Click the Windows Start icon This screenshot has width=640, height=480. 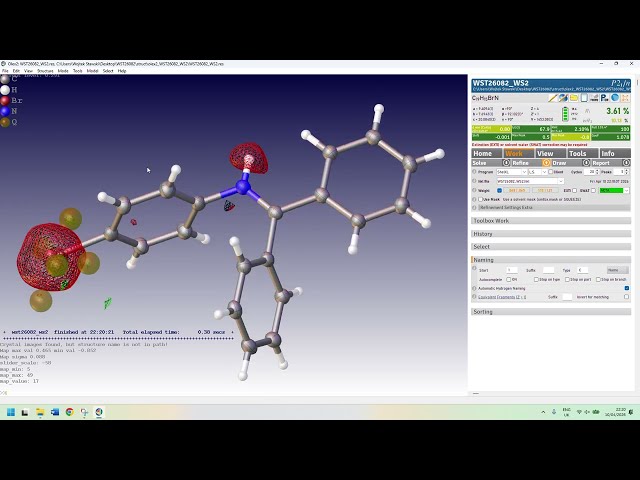click(11, 412)
